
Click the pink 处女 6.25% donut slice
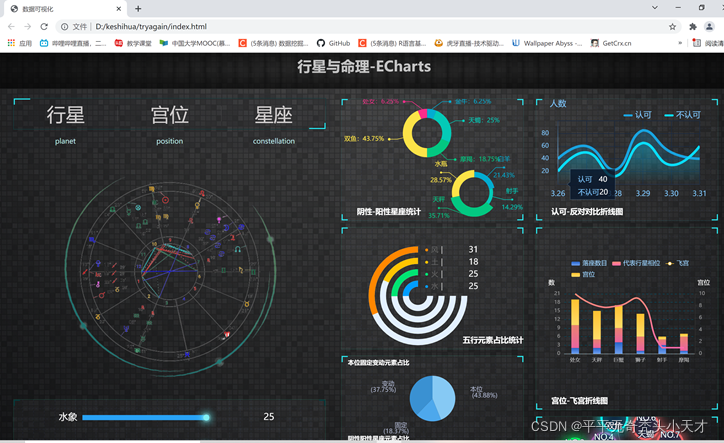click(x=422, y=113)
